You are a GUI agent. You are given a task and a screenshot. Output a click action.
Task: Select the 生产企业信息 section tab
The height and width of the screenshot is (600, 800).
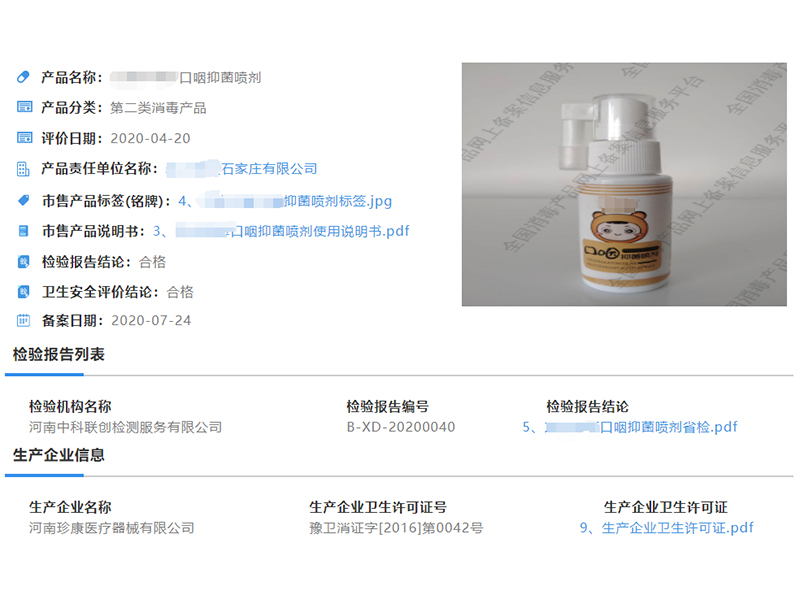click(59, 455)
